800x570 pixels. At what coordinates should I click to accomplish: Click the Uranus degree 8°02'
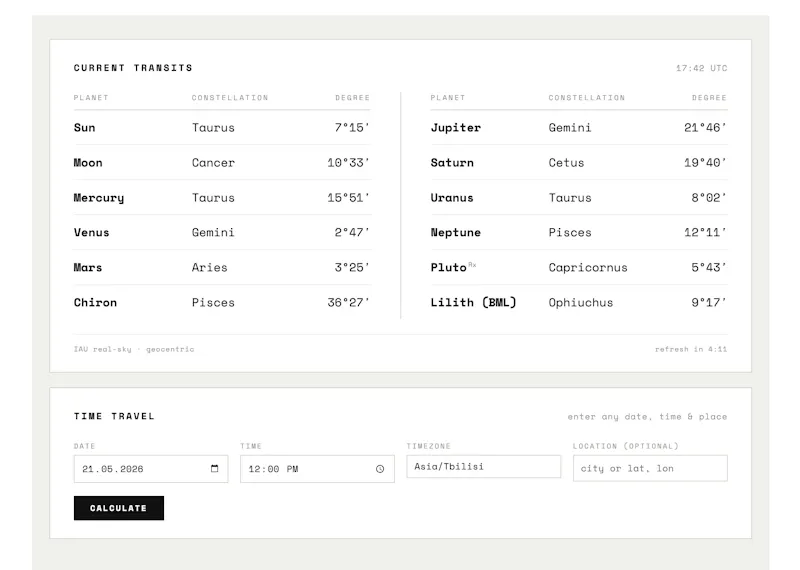pos(709,198)
